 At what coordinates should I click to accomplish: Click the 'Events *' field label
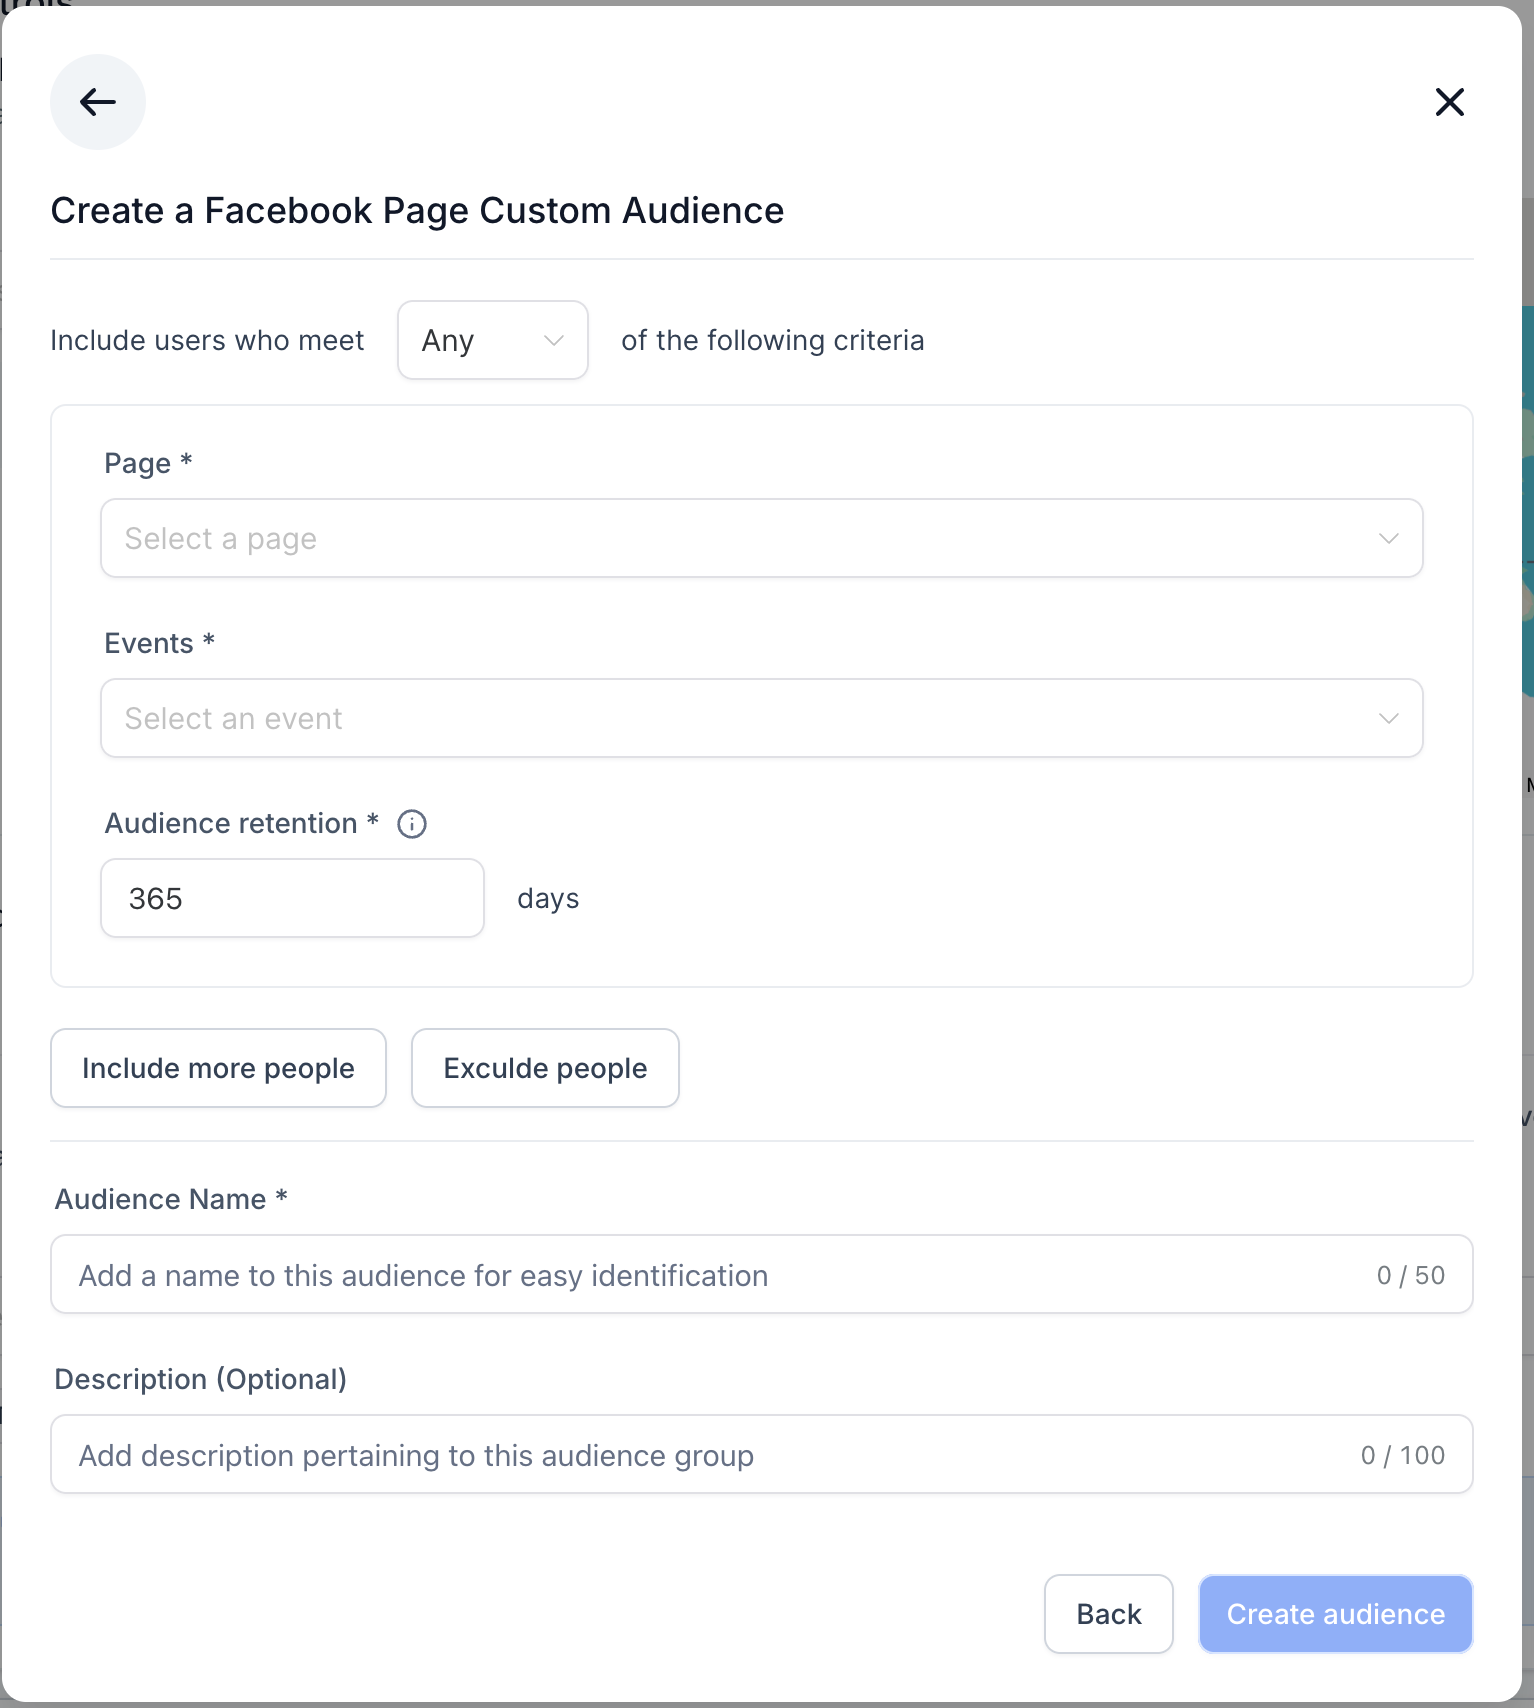click(x=159, y=643)
